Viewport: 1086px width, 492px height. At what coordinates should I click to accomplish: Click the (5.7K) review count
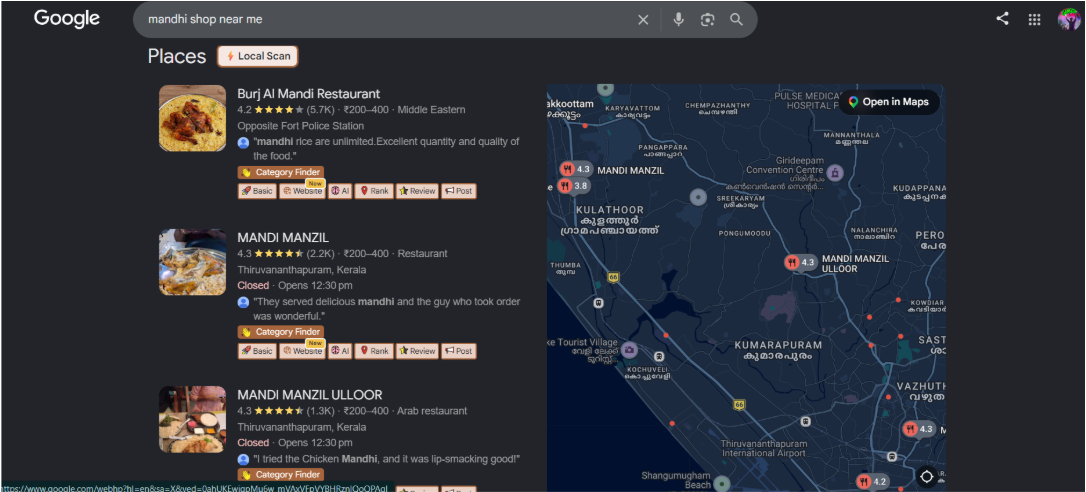321,109
